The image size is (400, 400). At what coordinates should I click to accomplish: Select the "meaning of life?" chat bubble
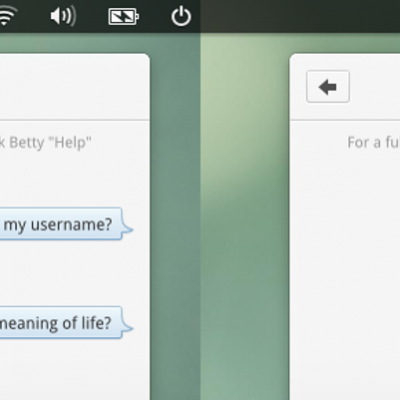(x=63, y=323)
